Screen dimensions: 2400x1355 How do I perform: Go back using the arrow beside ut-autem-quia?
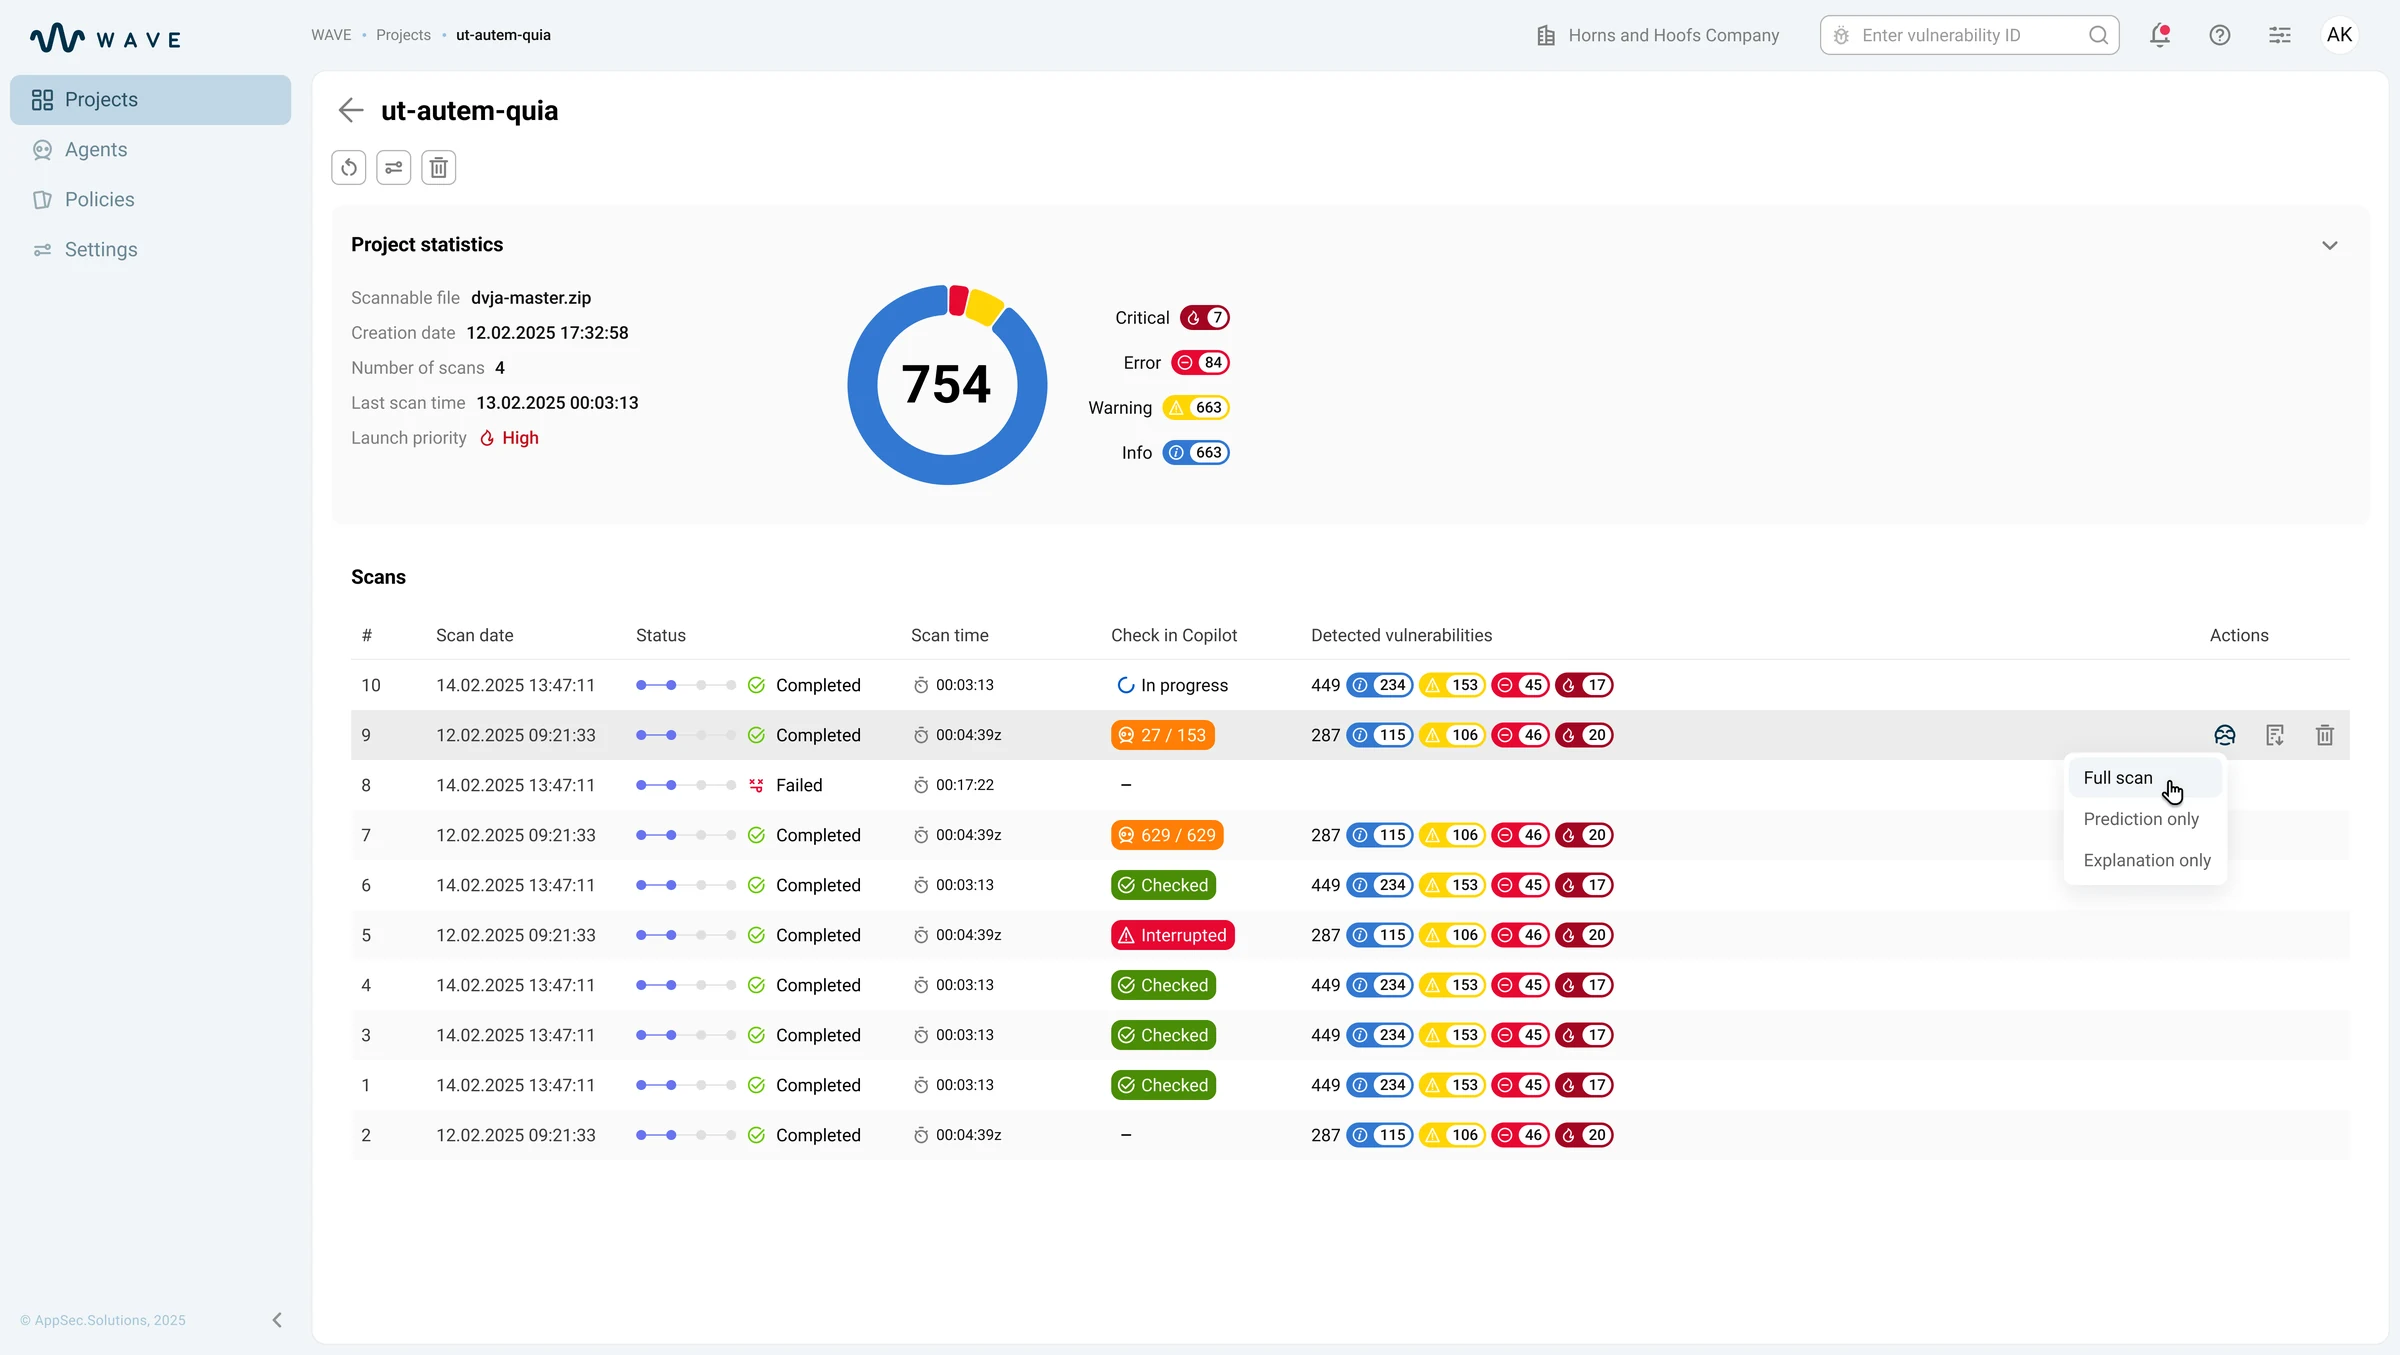[x=350, y=110]
